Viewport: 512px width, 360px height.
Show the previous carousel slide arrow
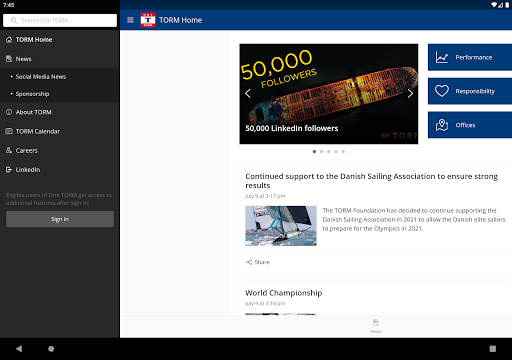(x=248, y=94)
